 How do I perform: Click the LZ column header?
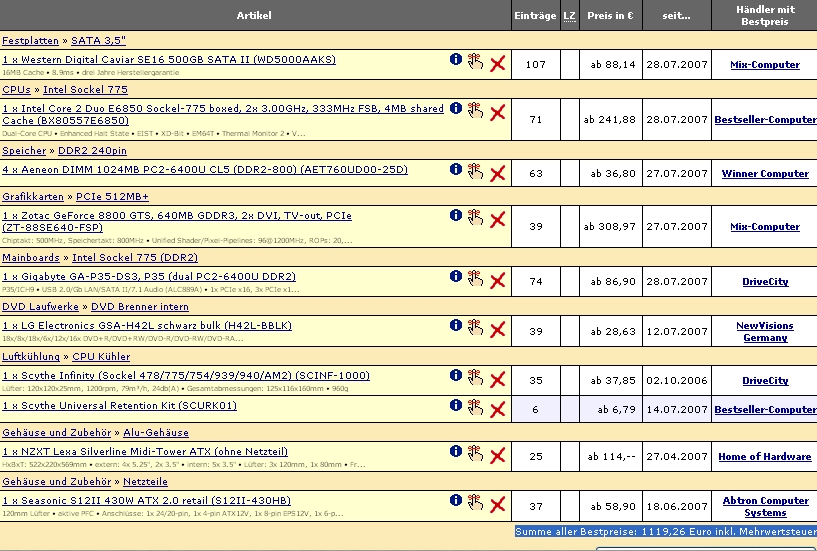[x=570, y=16]
